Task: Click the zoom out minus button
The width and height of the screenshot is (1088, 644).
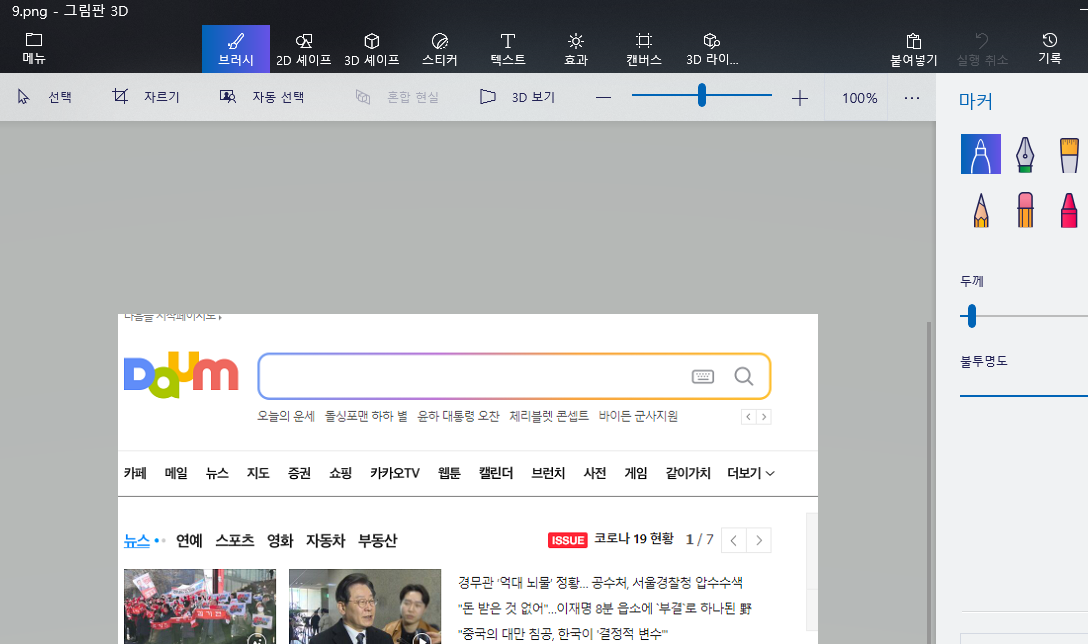Action: pos(604,98)
